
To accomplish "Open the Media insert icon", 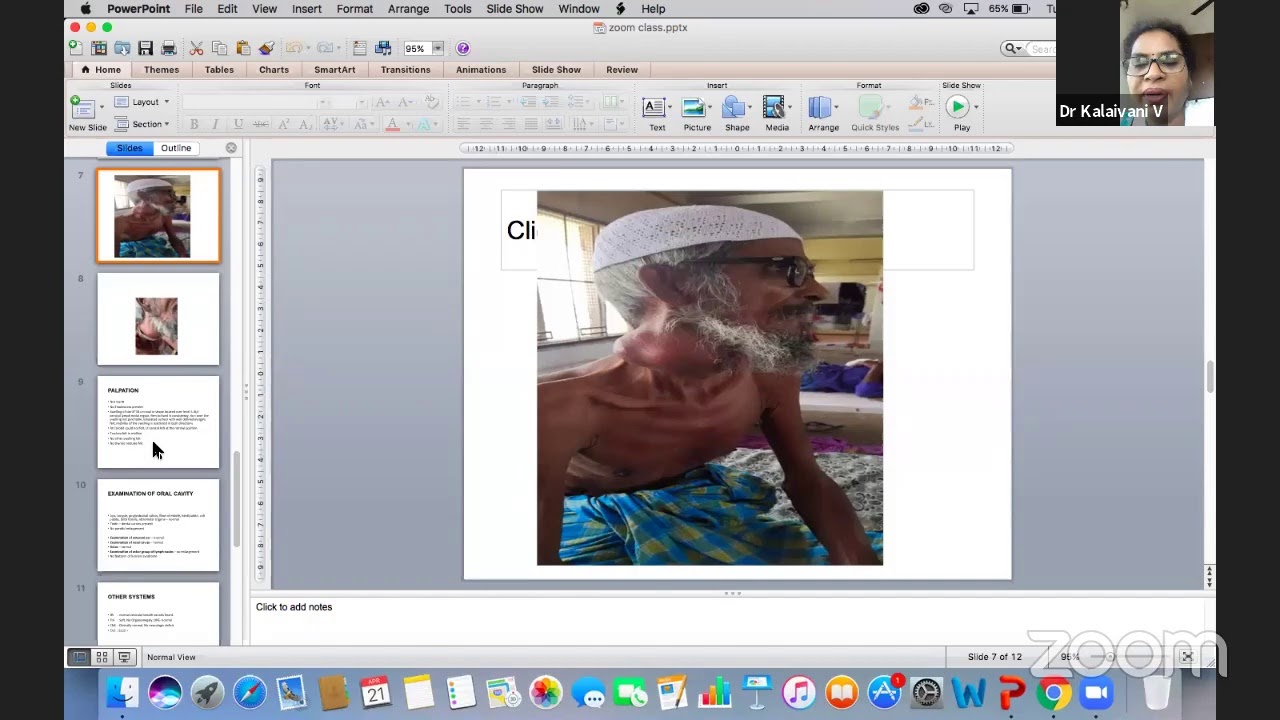I will tap(777, 114).
